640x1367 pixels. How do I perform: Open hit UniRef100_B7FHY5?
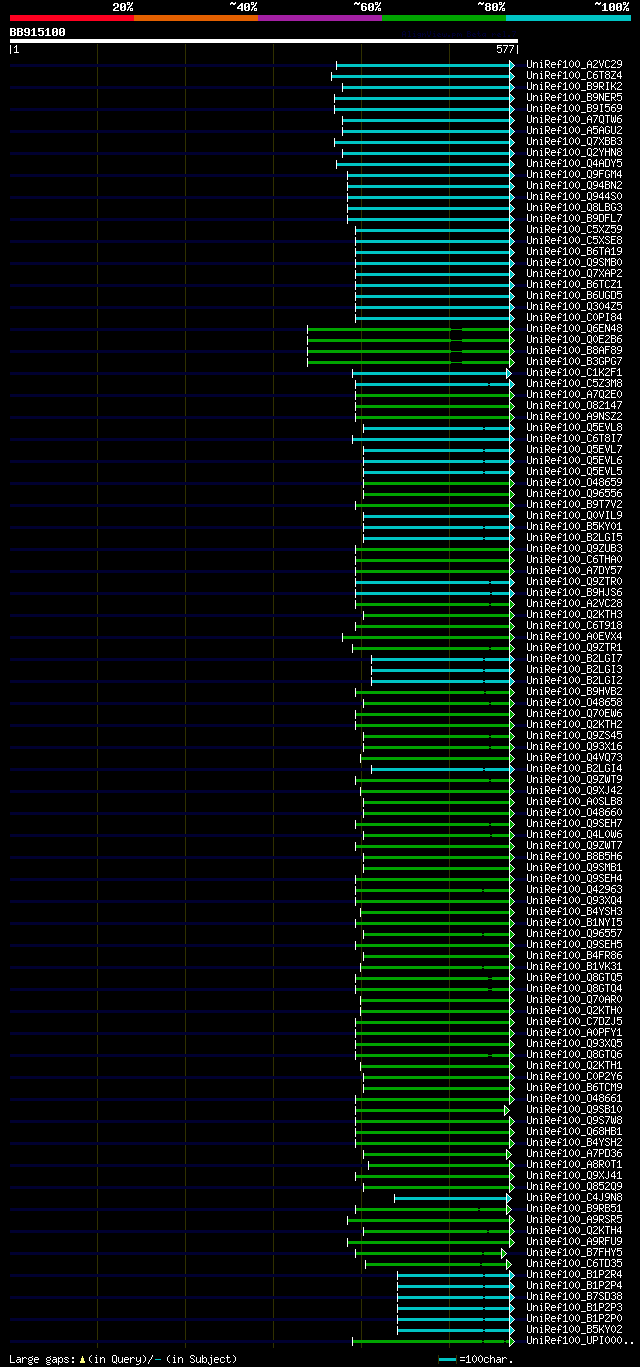(x=574, y=1252)
